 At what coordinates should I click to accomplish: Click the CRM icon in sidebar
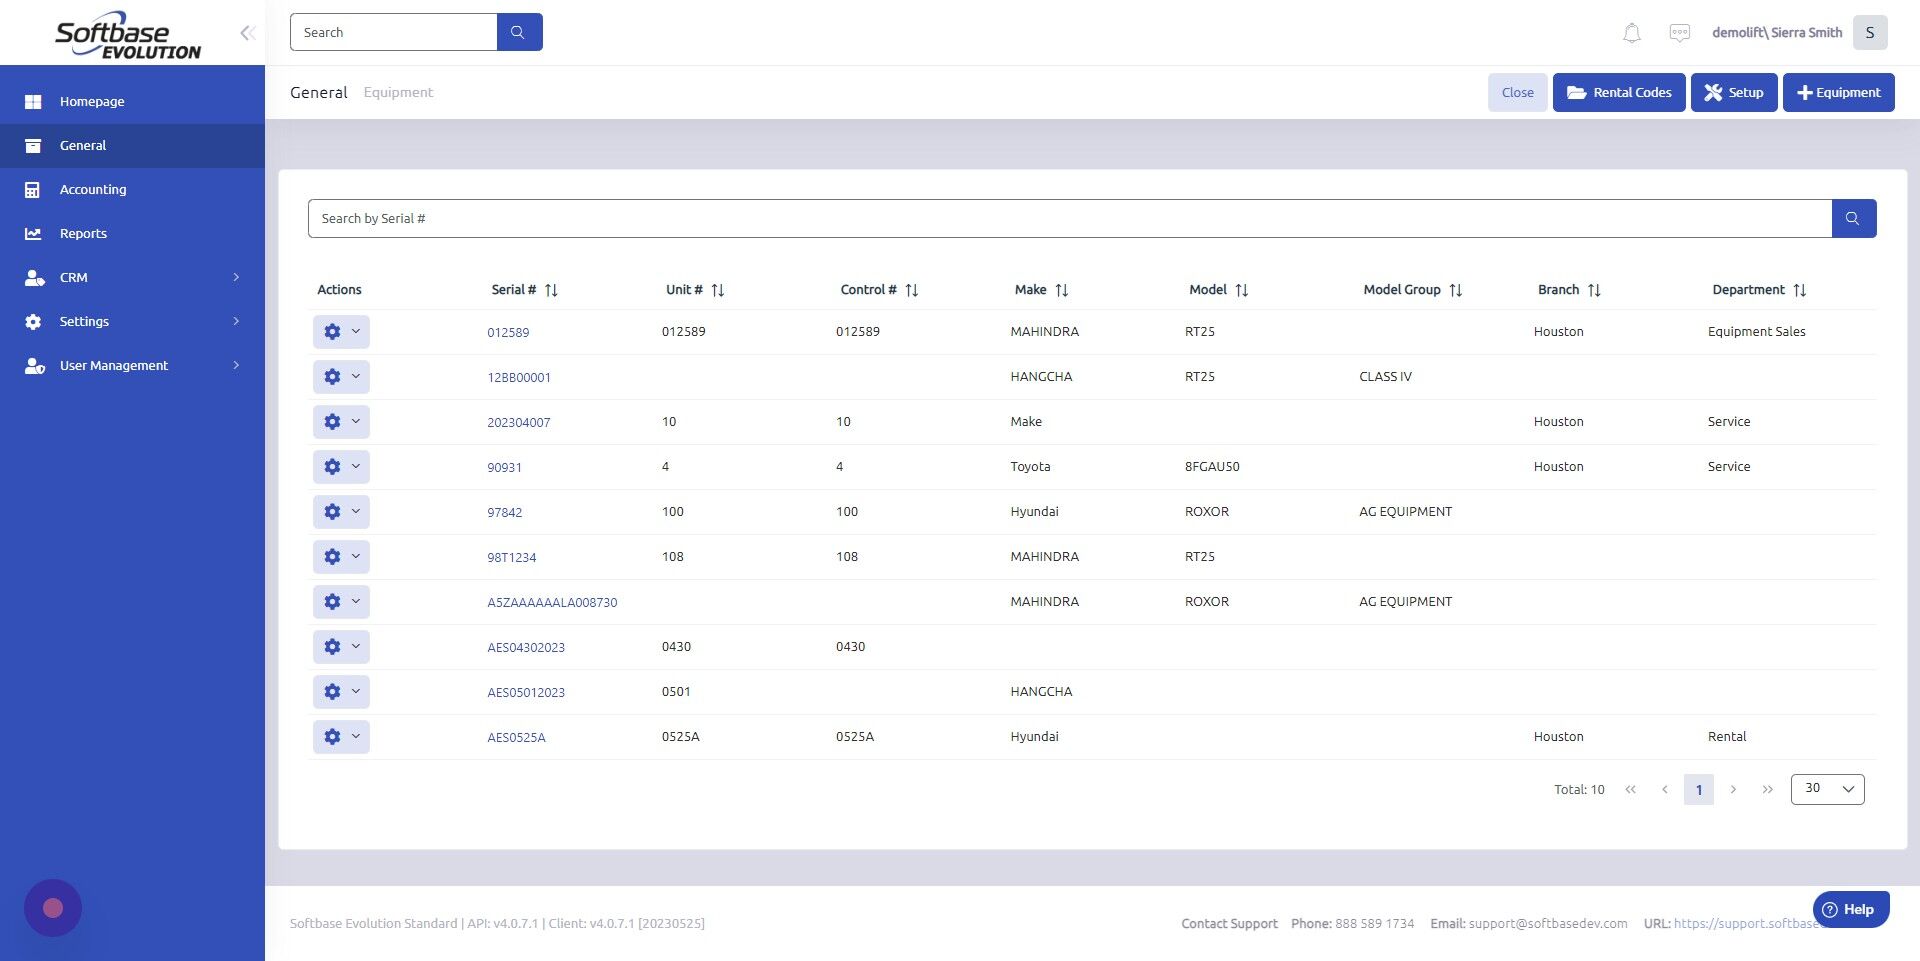(34, 277)
